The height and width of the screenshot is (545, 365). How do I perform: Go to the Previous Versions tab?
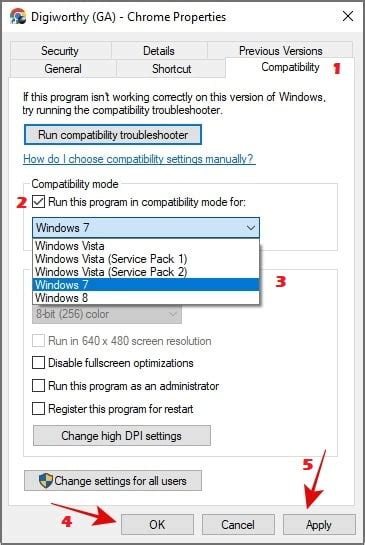[x=281, y=51]
